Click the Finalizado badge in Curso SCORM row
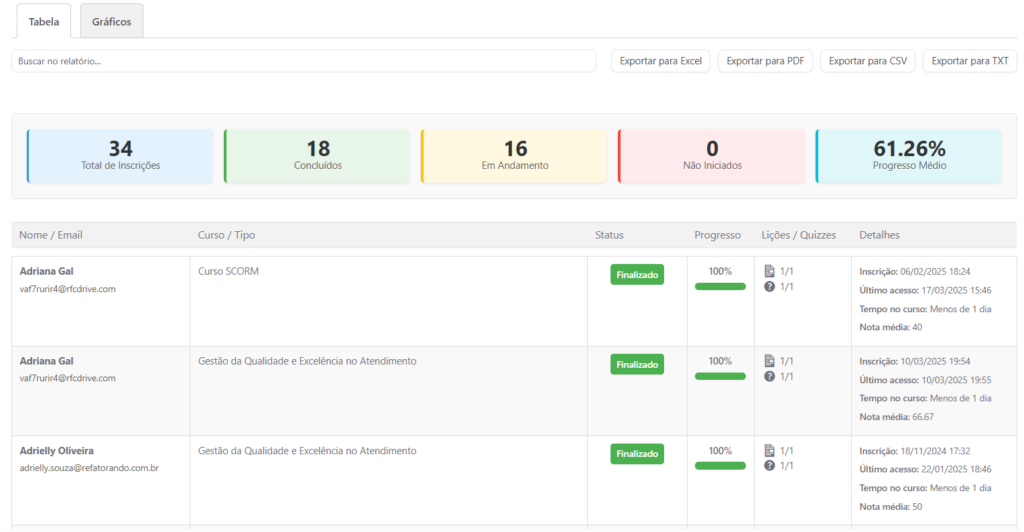Screen dimensions: 1024x532 click(637, 274)
